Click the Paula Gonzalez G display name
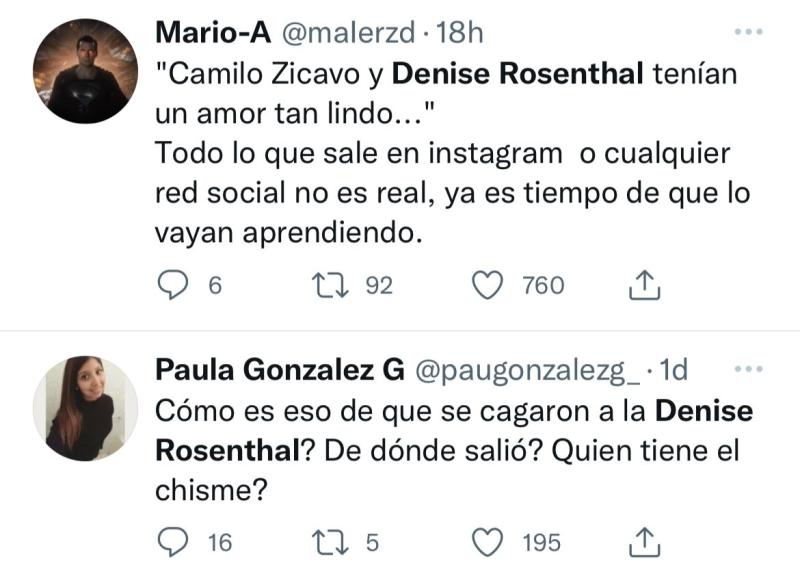This screenshot has width=800, height=574. [x=279, y=370]
